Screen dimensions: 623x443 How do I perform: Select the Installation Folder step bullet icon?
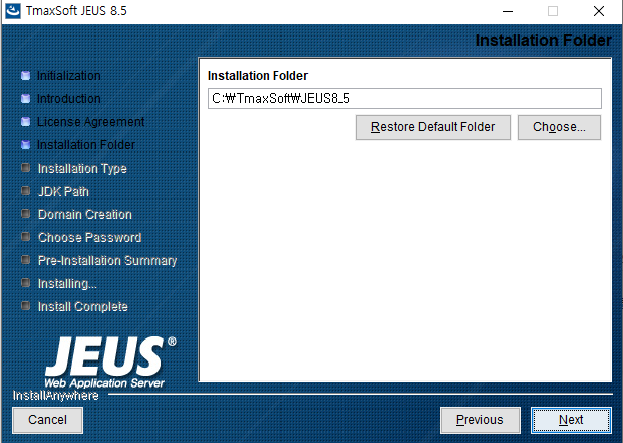point(25,145)
